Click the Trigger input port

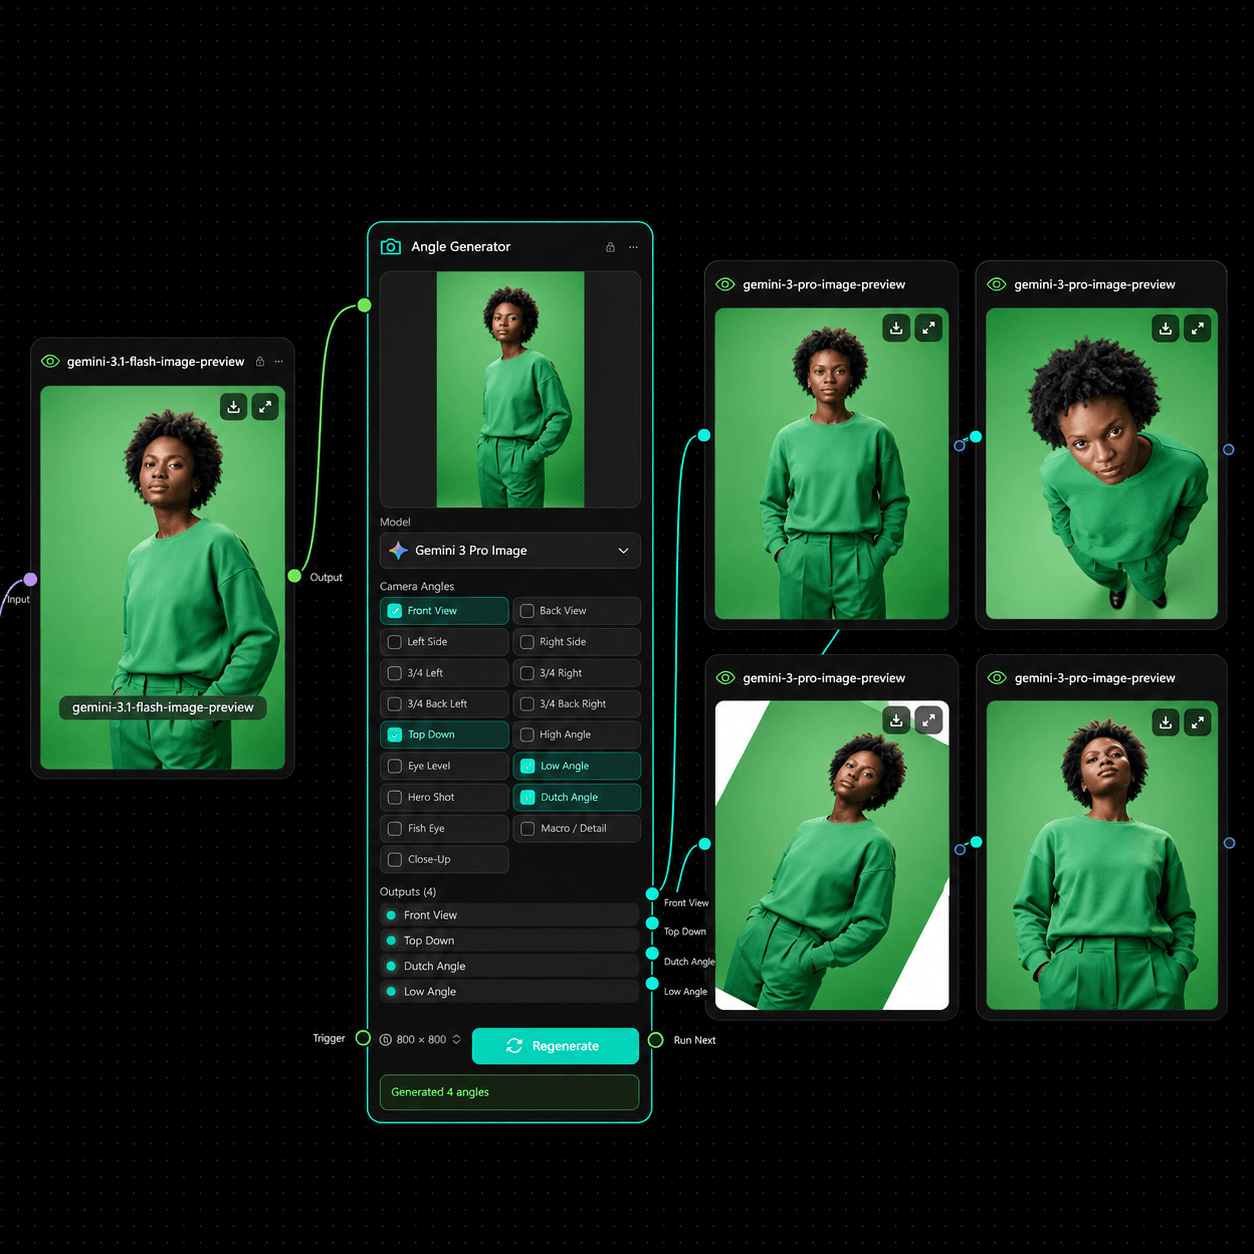point(363,1039)
